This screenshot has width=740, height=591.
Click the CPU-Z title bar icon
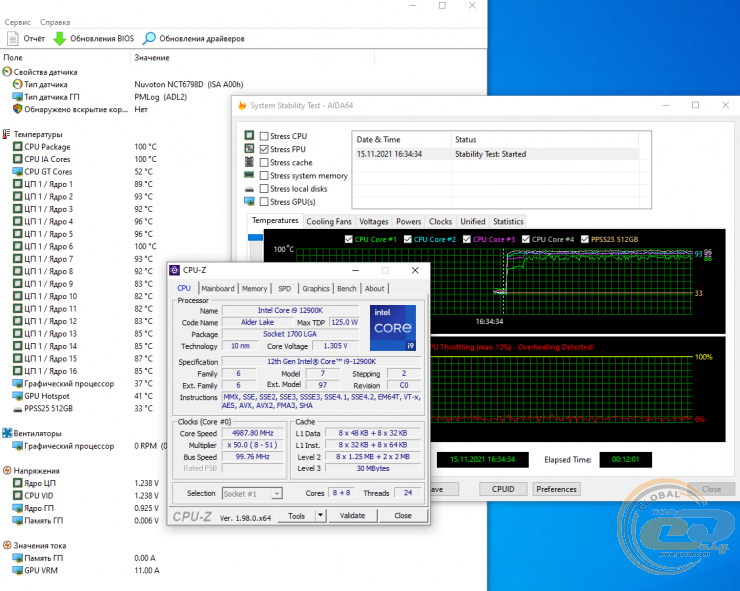click(175, 270)
